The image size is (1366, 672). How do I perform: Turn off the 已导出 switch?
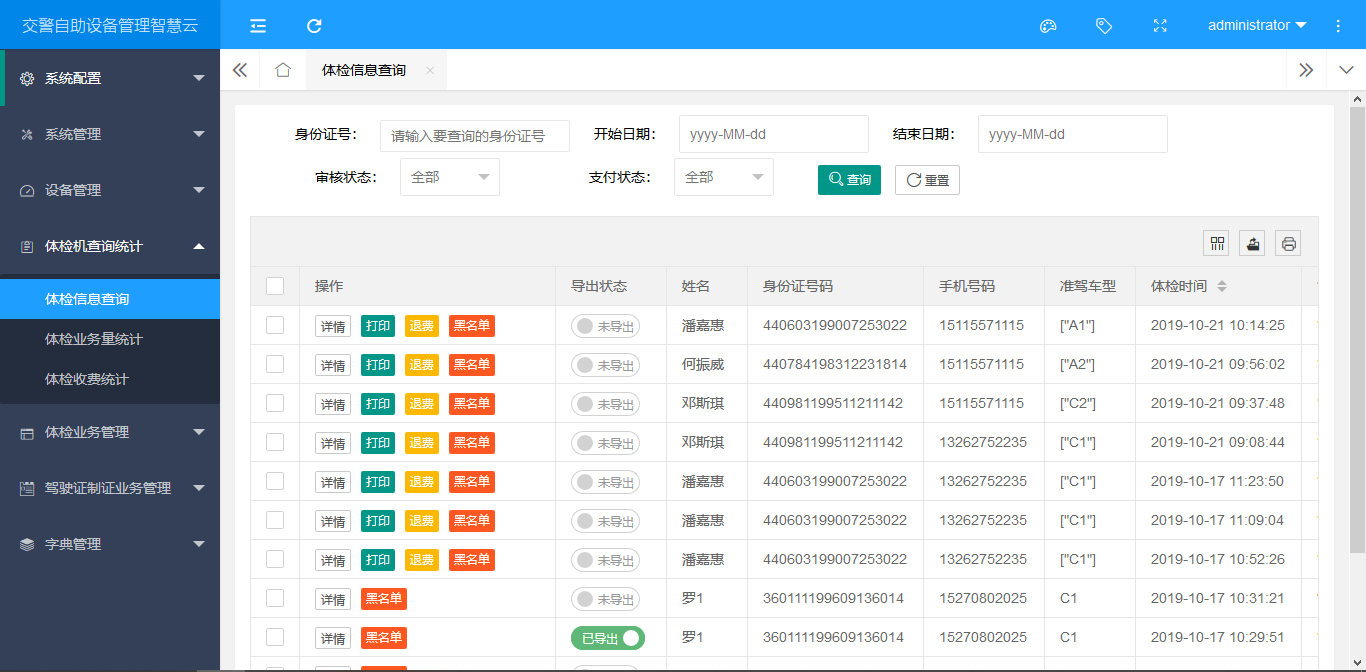pos(608,638)
